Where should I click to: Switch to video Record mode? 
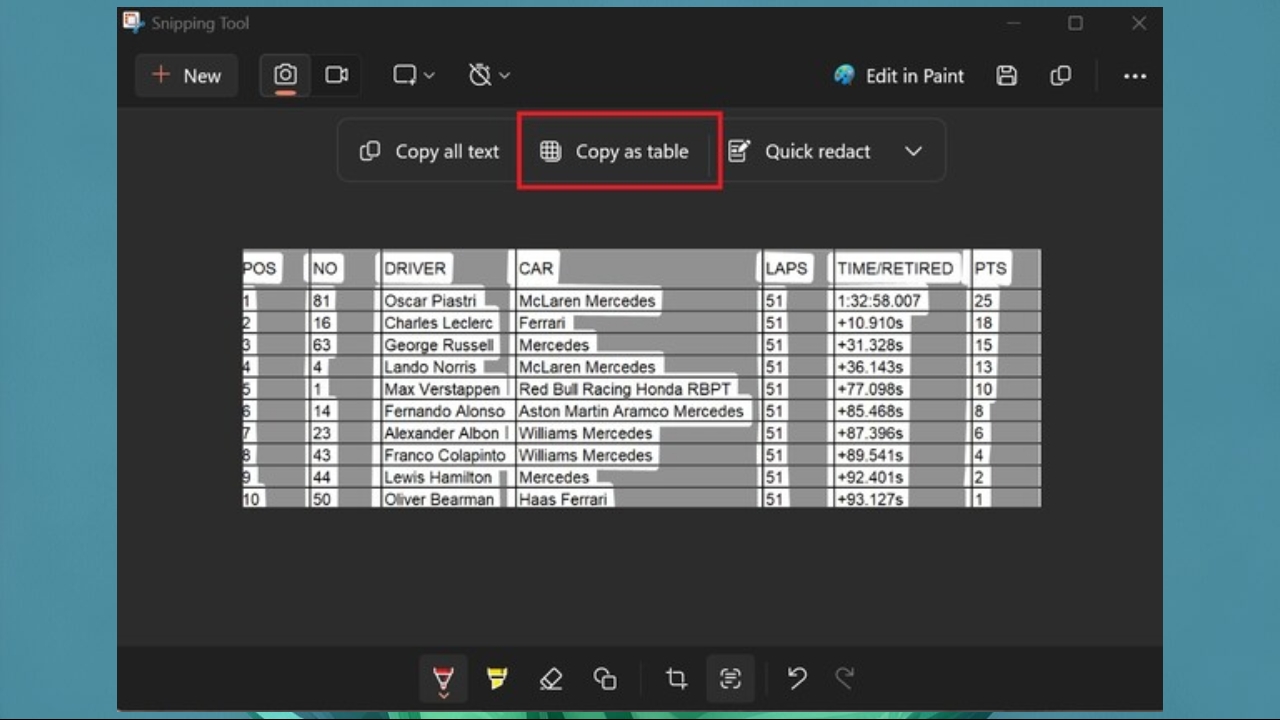tap(337, 76)
